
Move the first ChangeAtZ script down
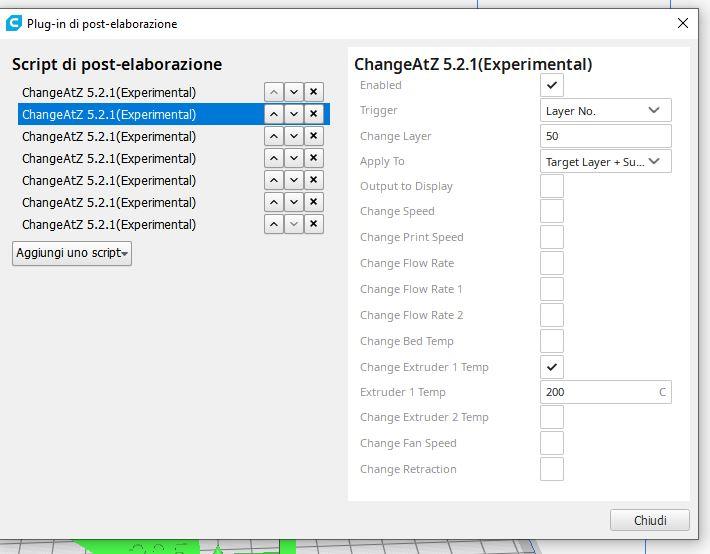[294, 92]
